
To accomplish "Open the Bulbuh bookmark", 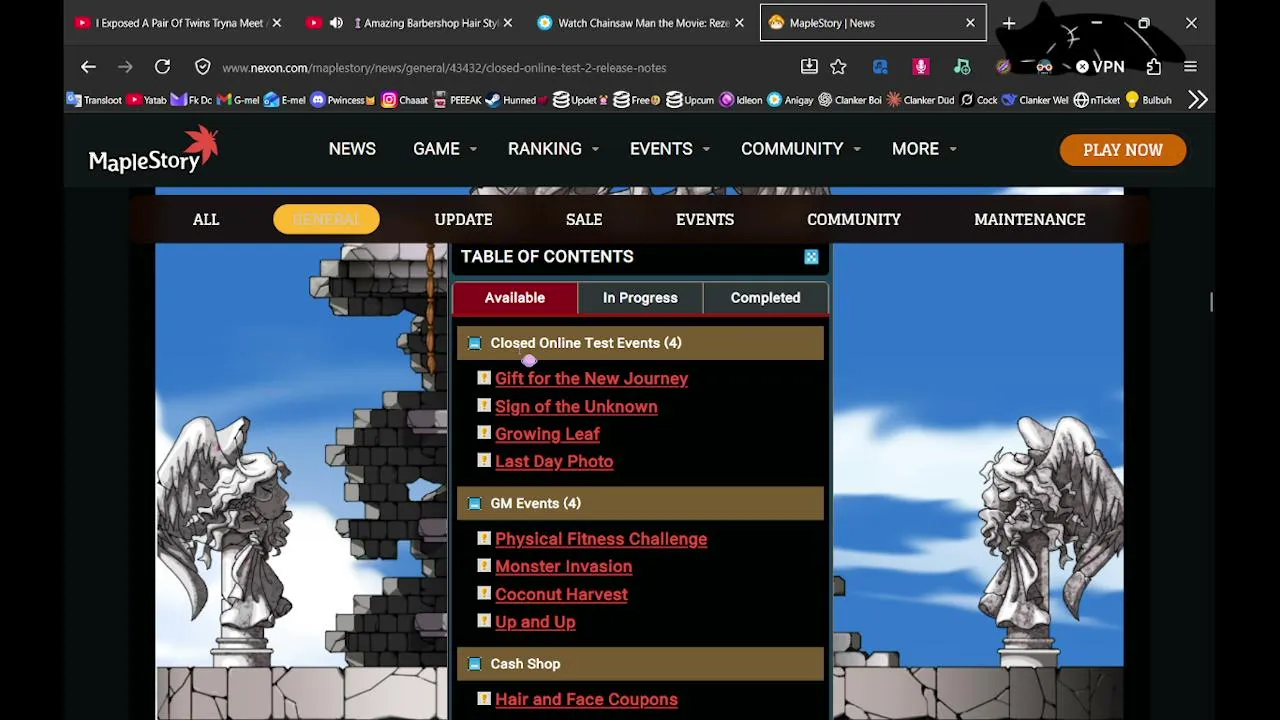I will coord(1148,100).
